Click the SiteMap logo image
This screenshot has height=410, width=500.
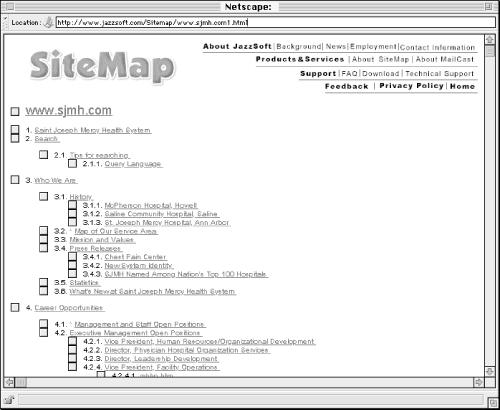click(x=102, y=66)
